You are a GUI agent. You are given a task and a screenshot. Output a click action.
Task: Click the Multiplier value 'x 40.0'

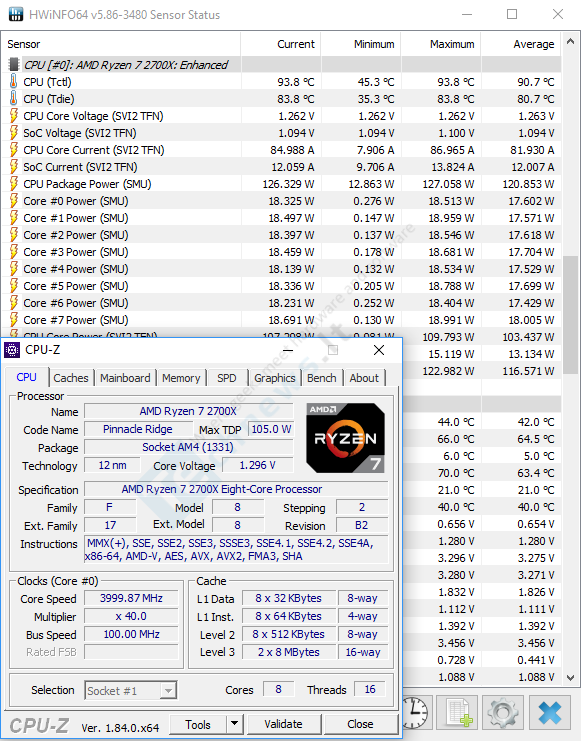[131, 616]
